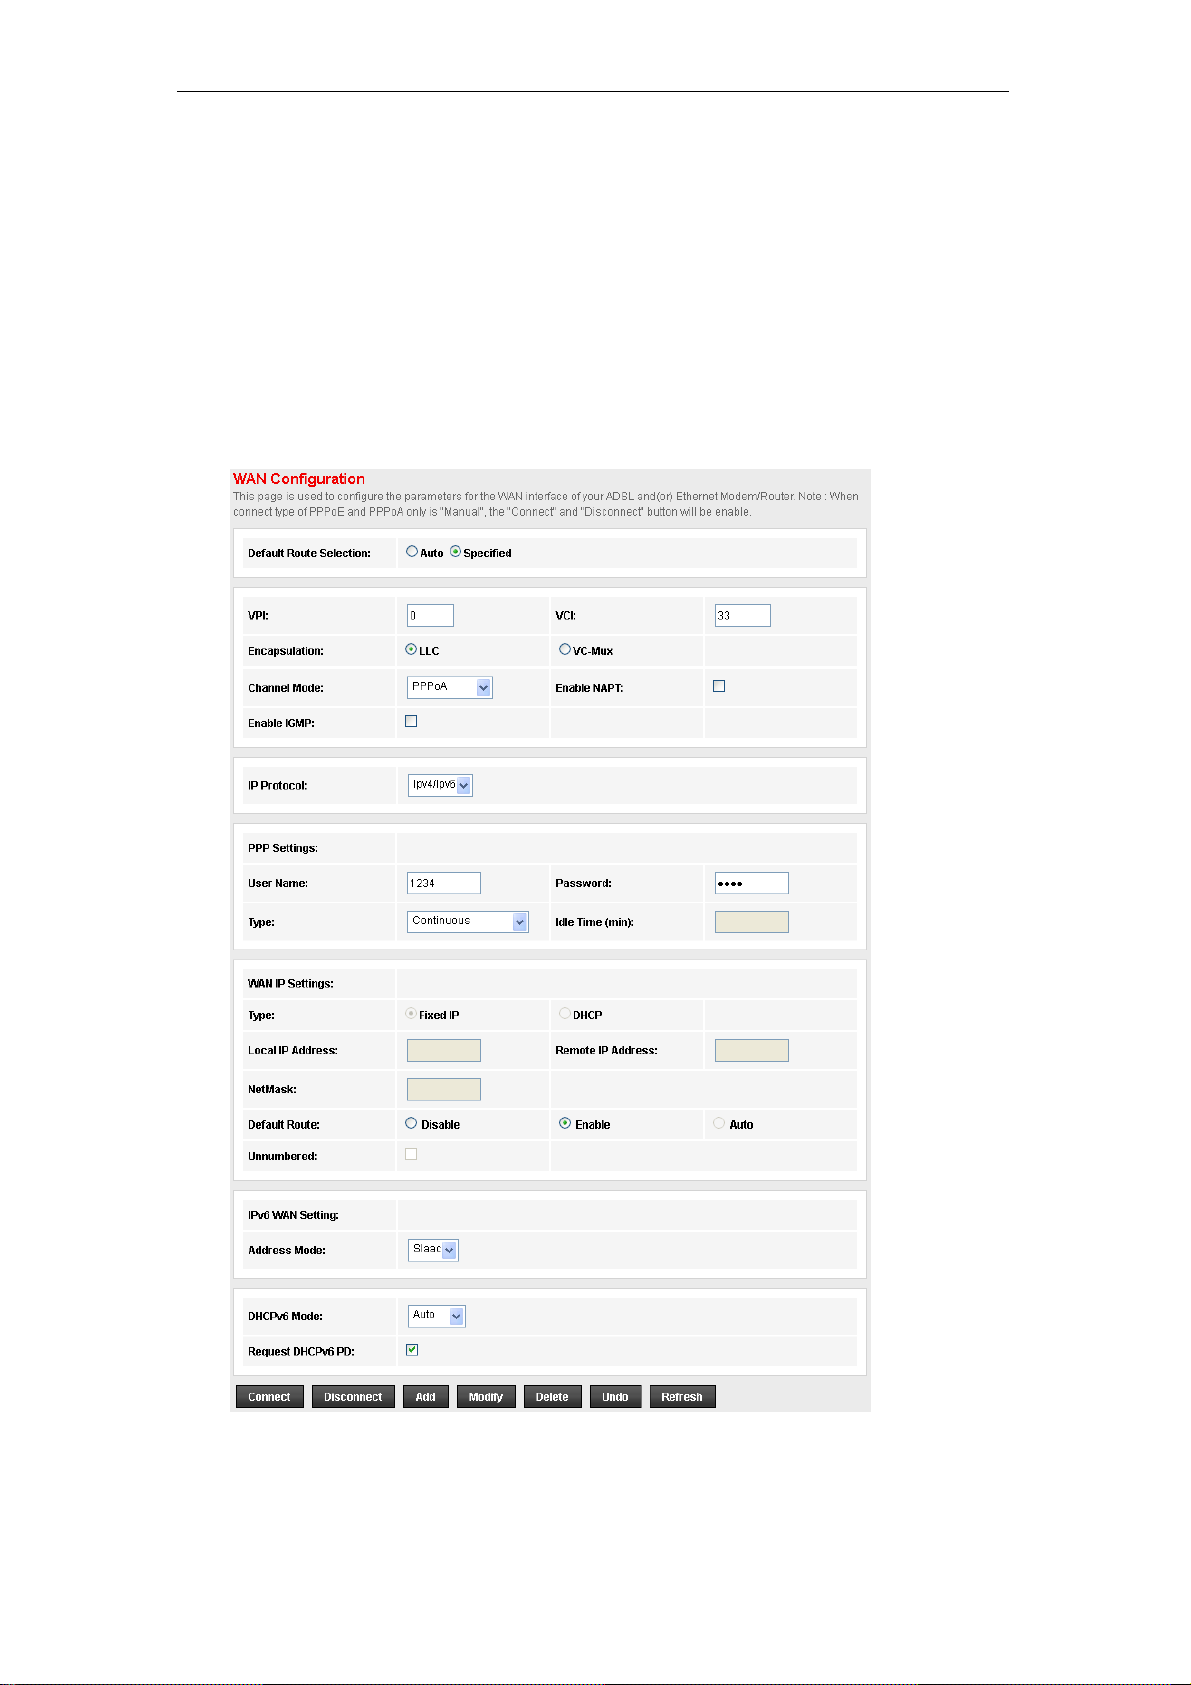Viewport: 1191px width, 1685px height.
Task: Select Specified default route option
Action: 456,552
